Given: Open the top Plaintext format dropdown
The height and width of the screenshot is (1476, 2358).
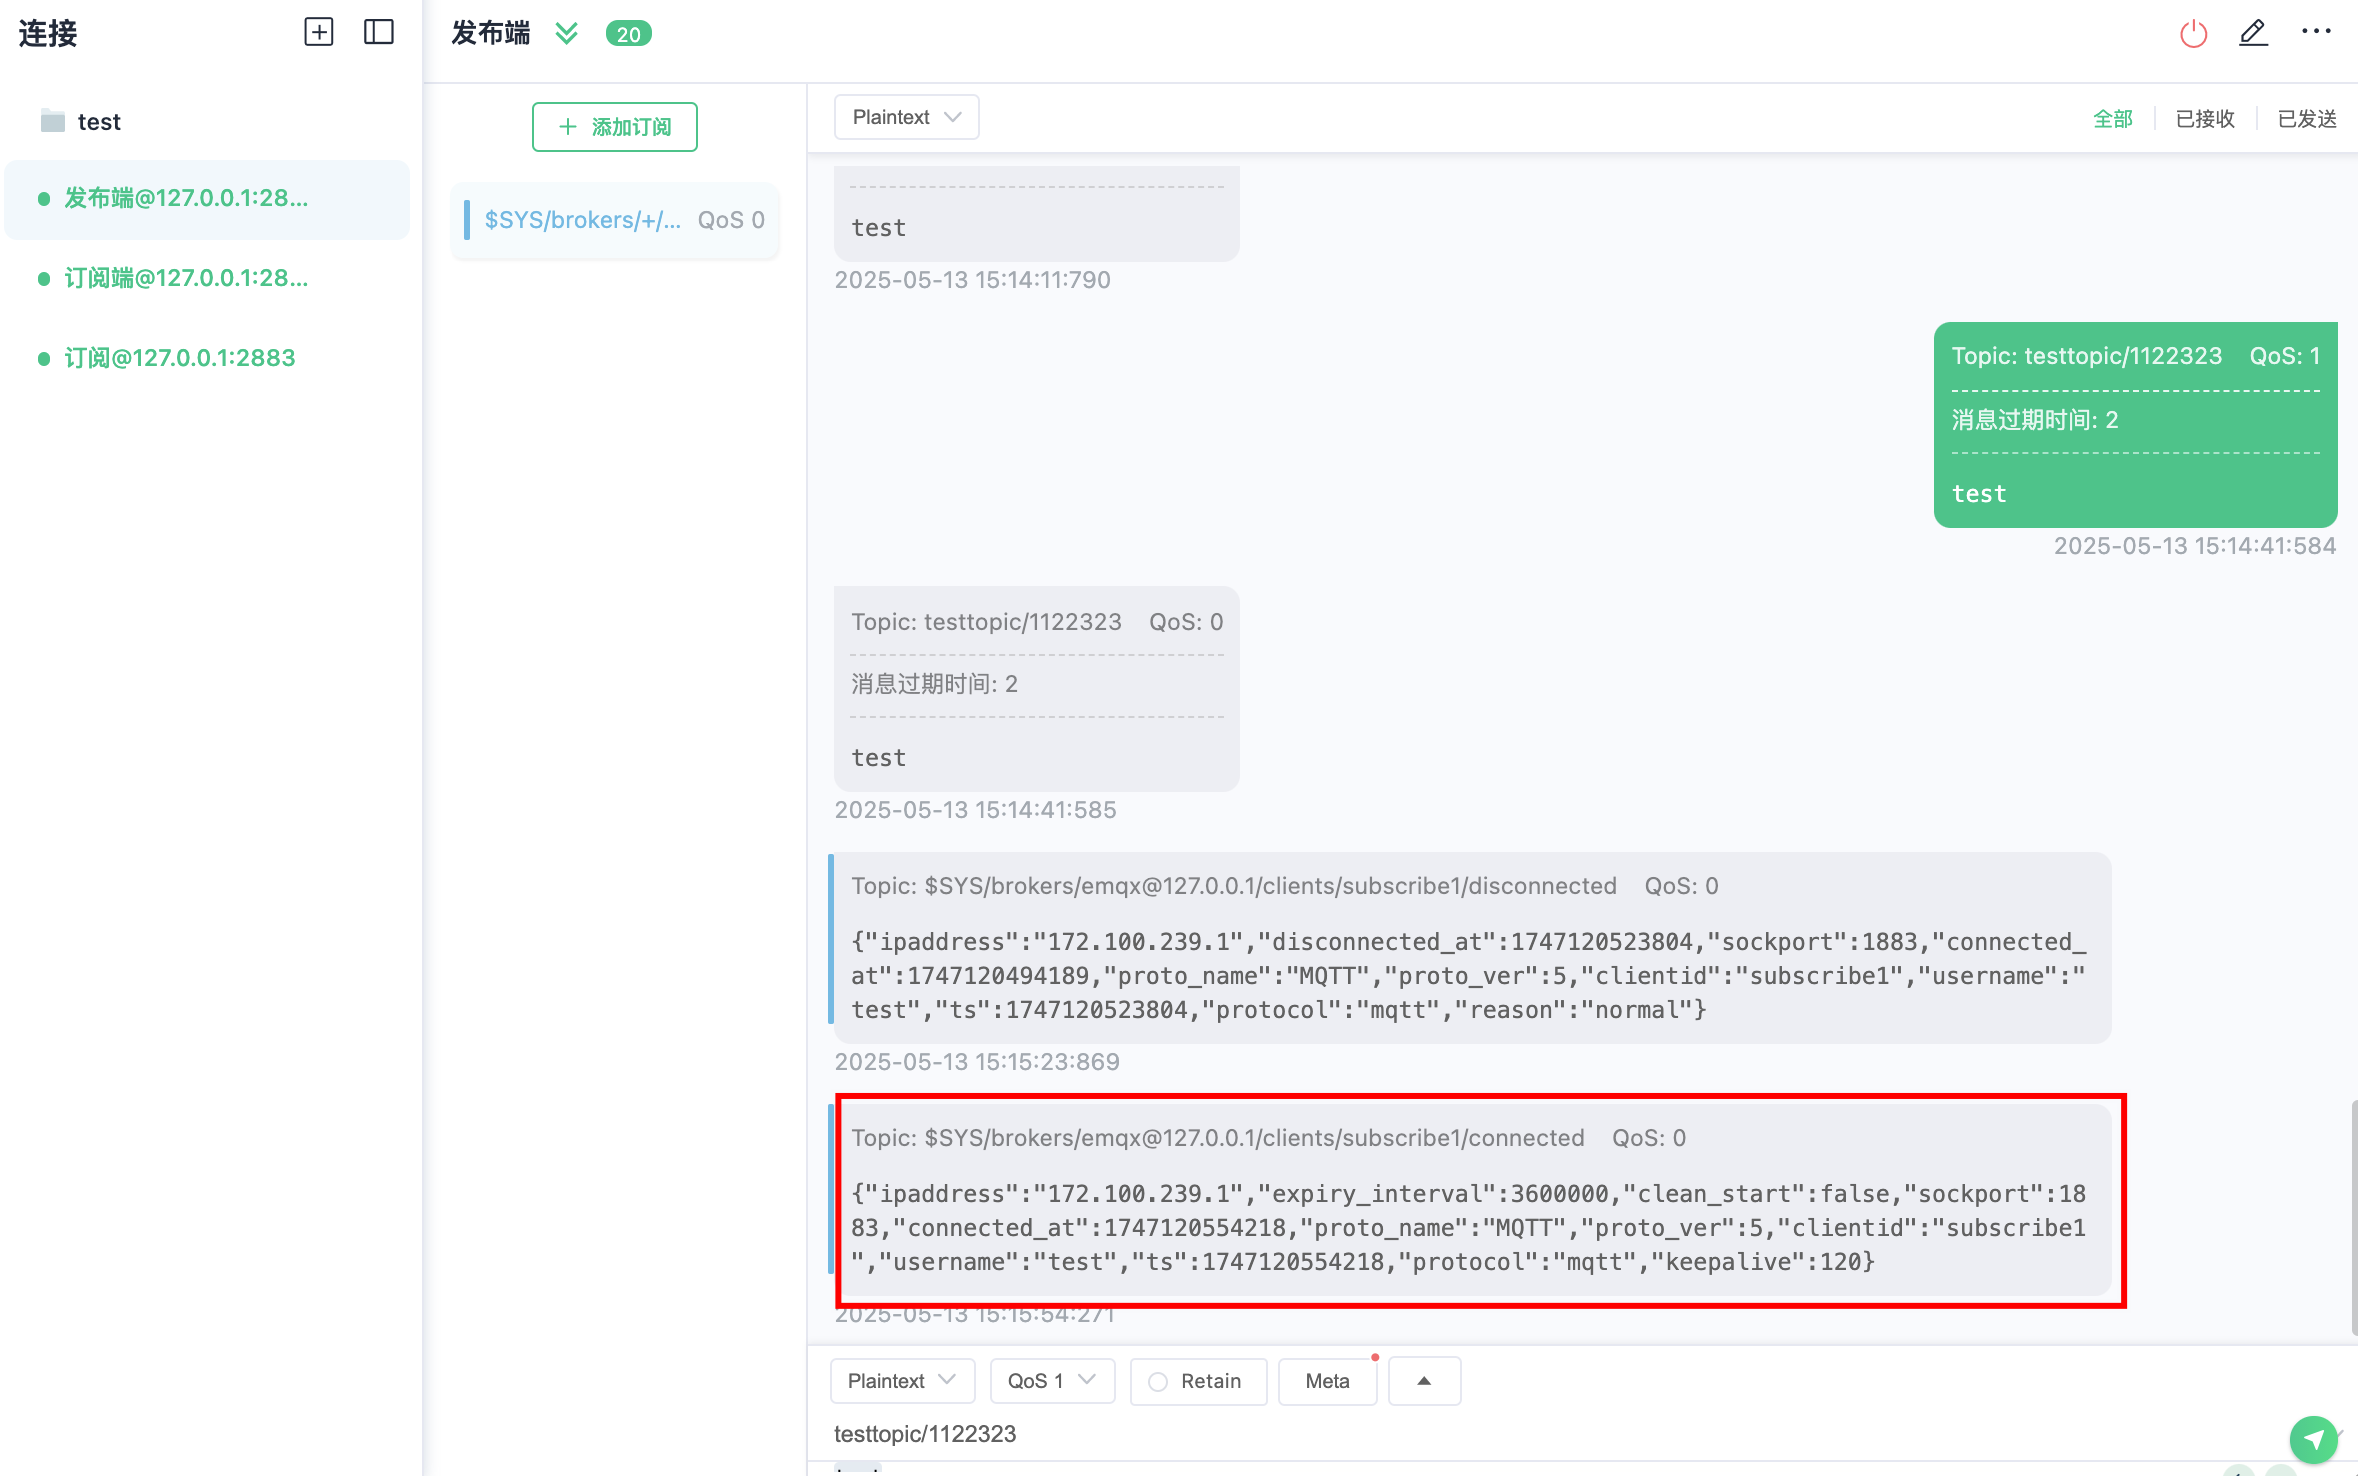Looking at the screenshot, I should click(x=906, y=117).
